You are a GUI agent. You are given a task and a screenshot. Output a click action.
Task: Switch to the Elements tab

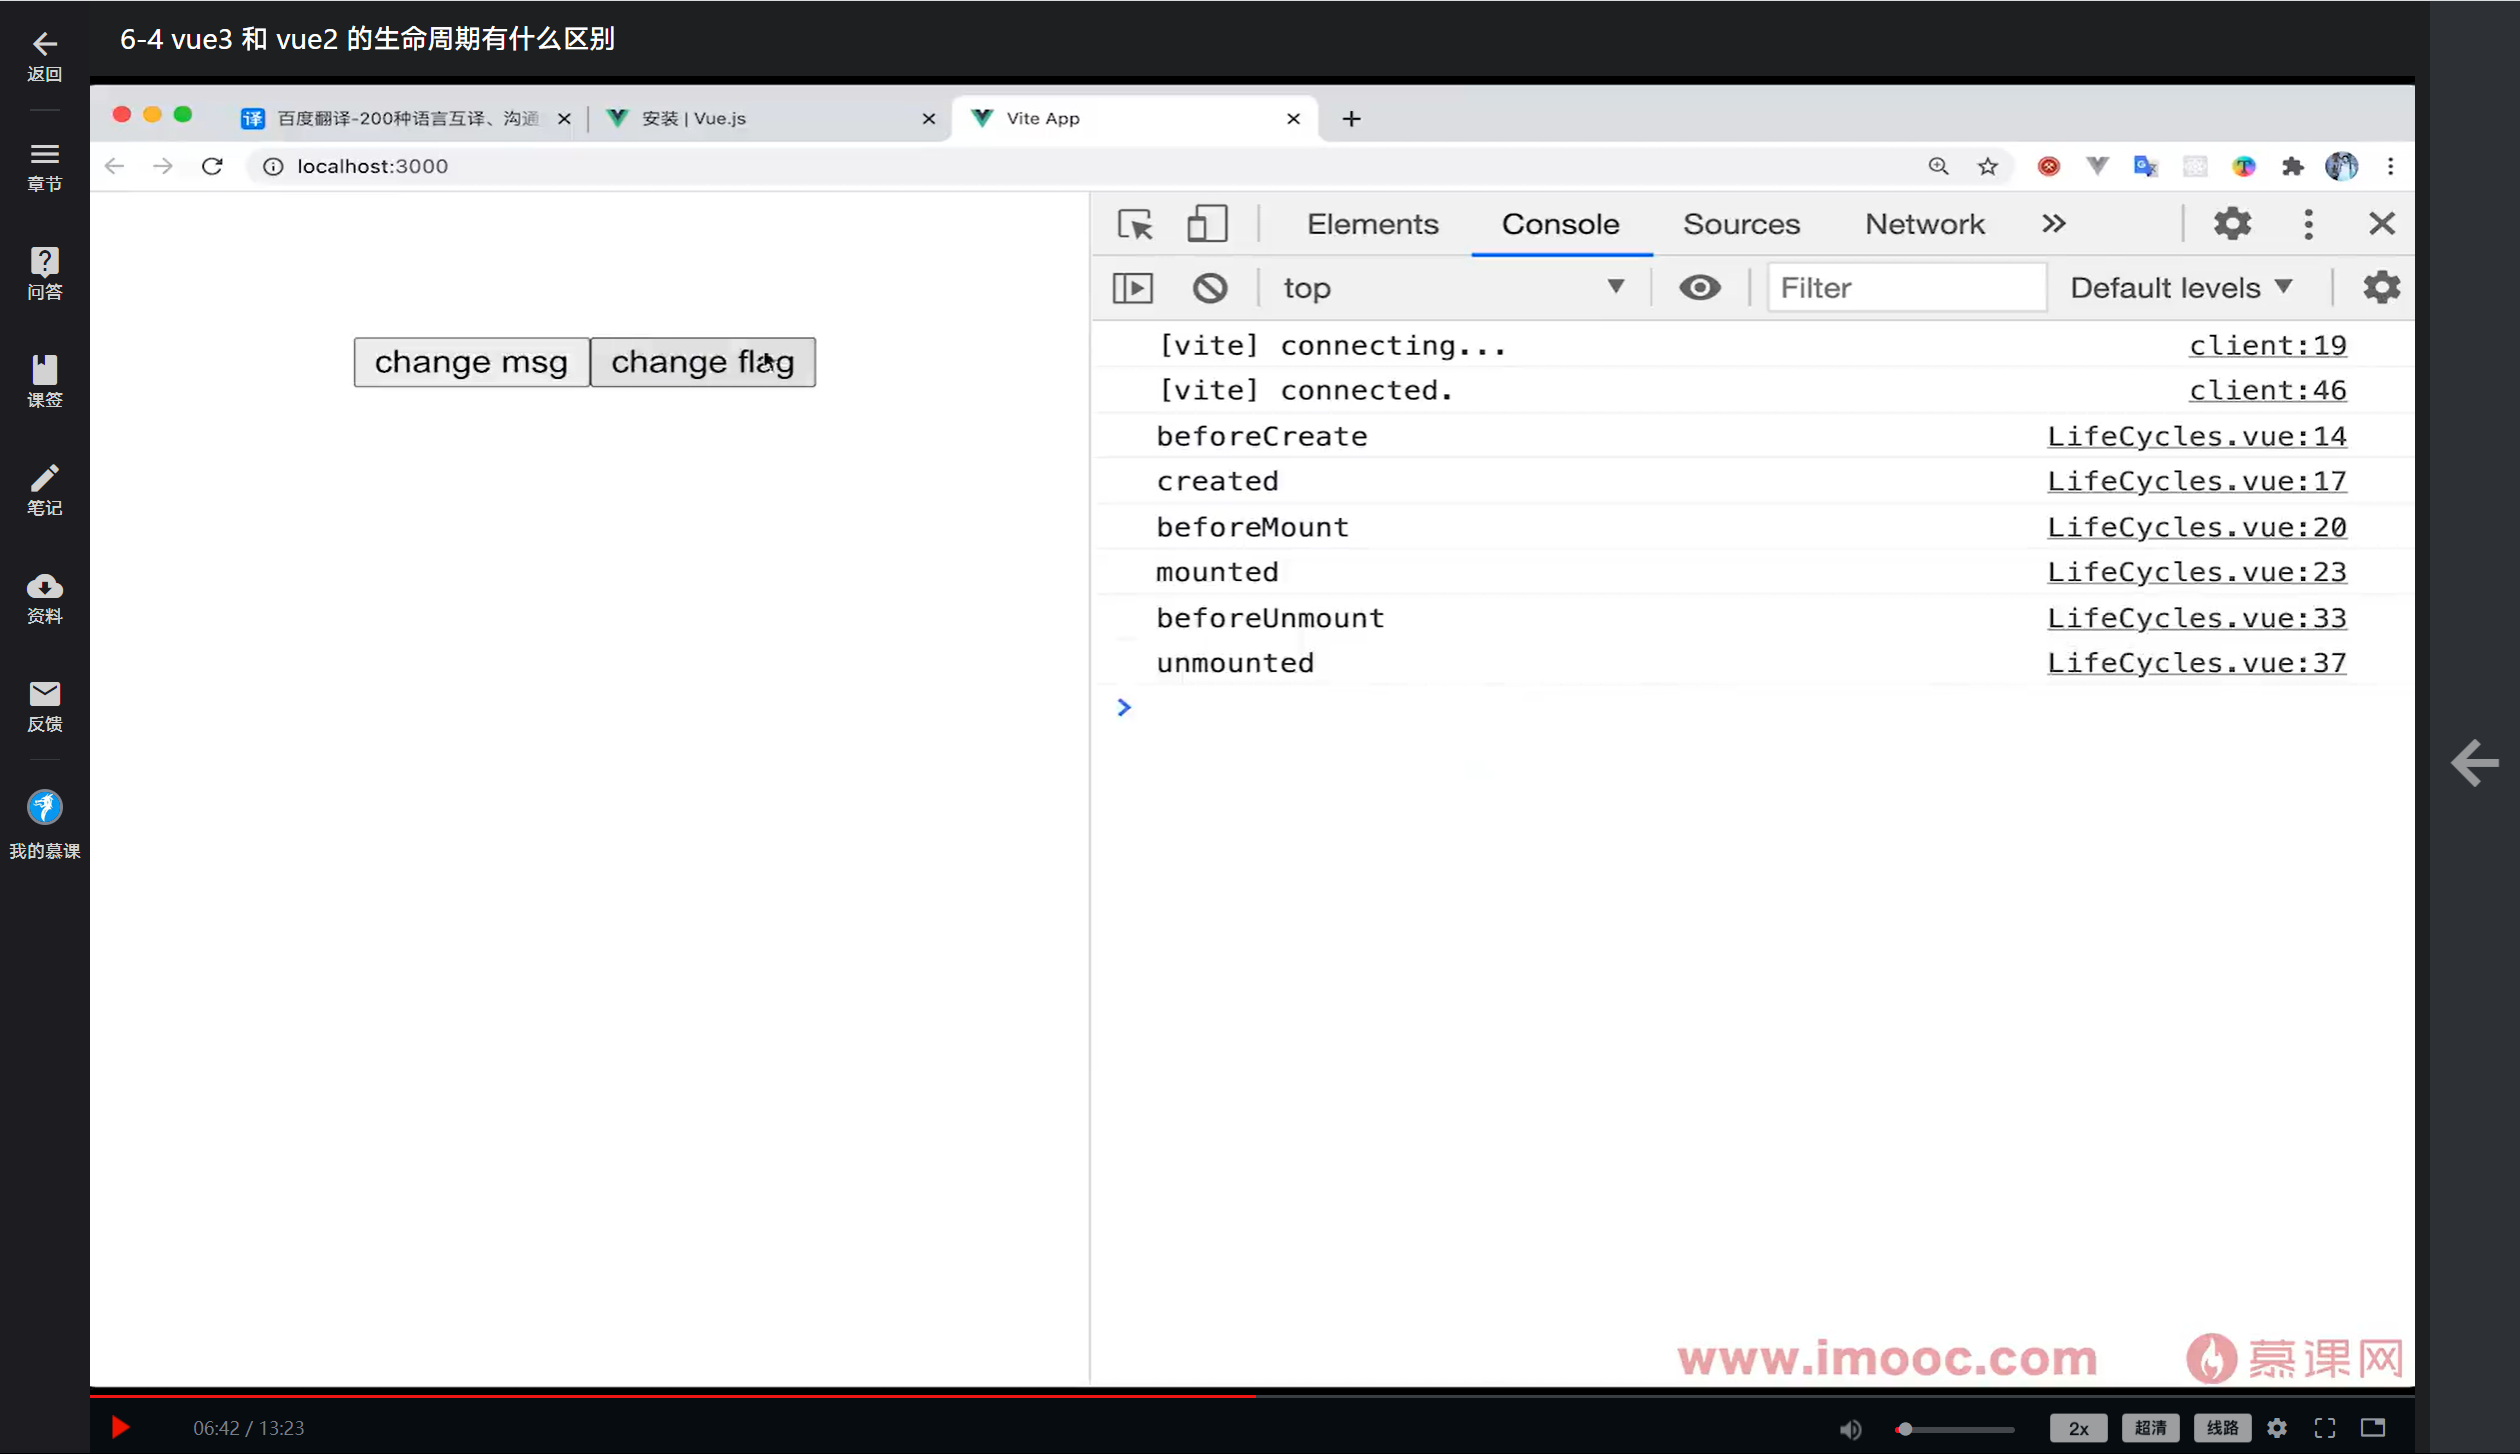[x=1372, y=224]
